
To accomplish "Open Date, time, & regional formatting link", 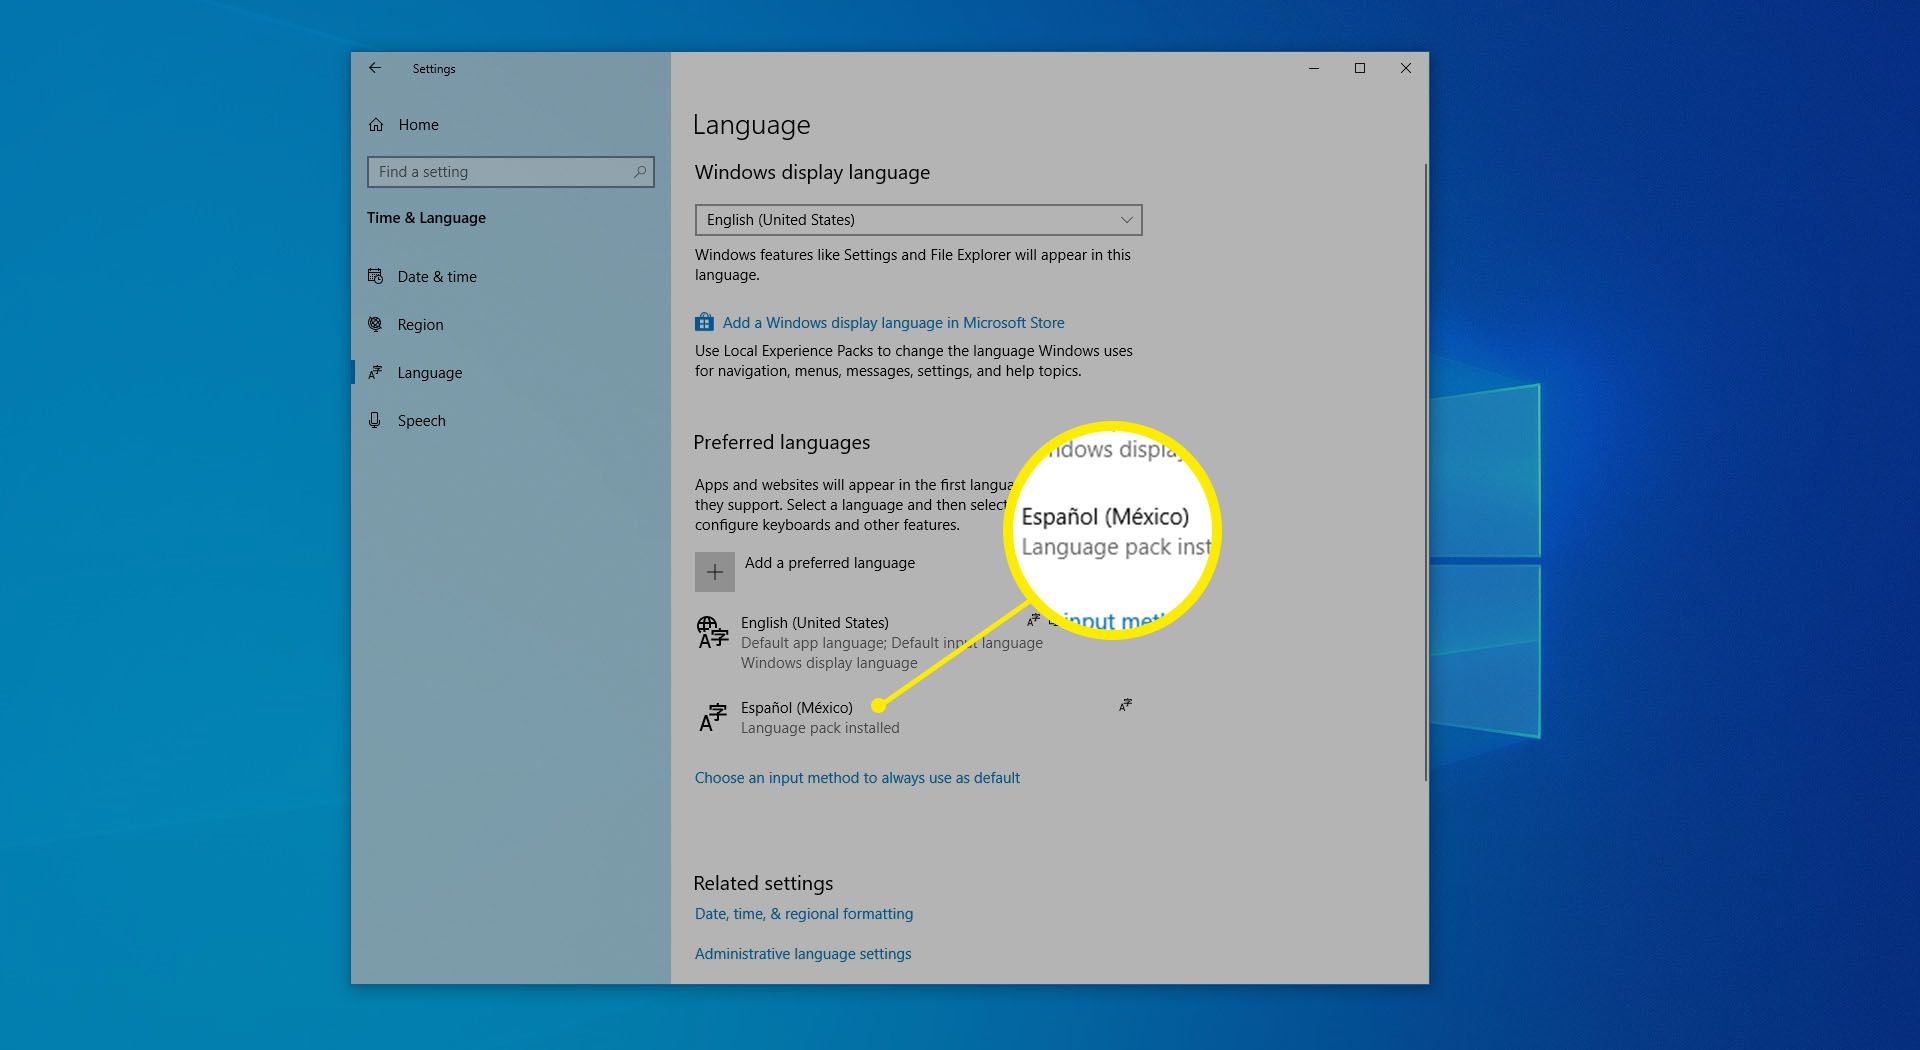I will [x=804, y=914].
